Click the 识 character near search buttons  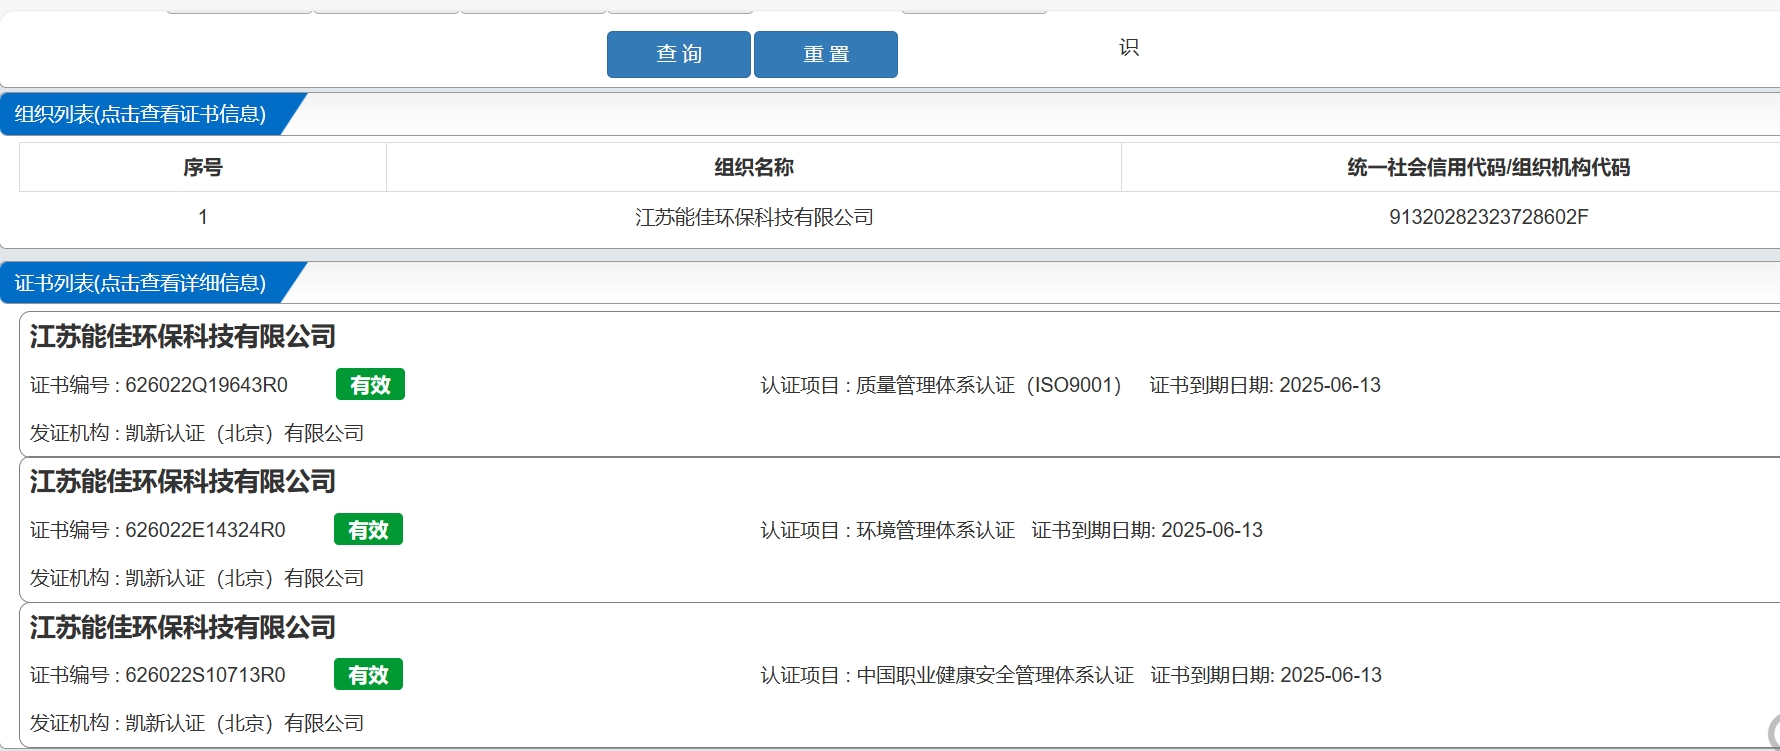1129,47
